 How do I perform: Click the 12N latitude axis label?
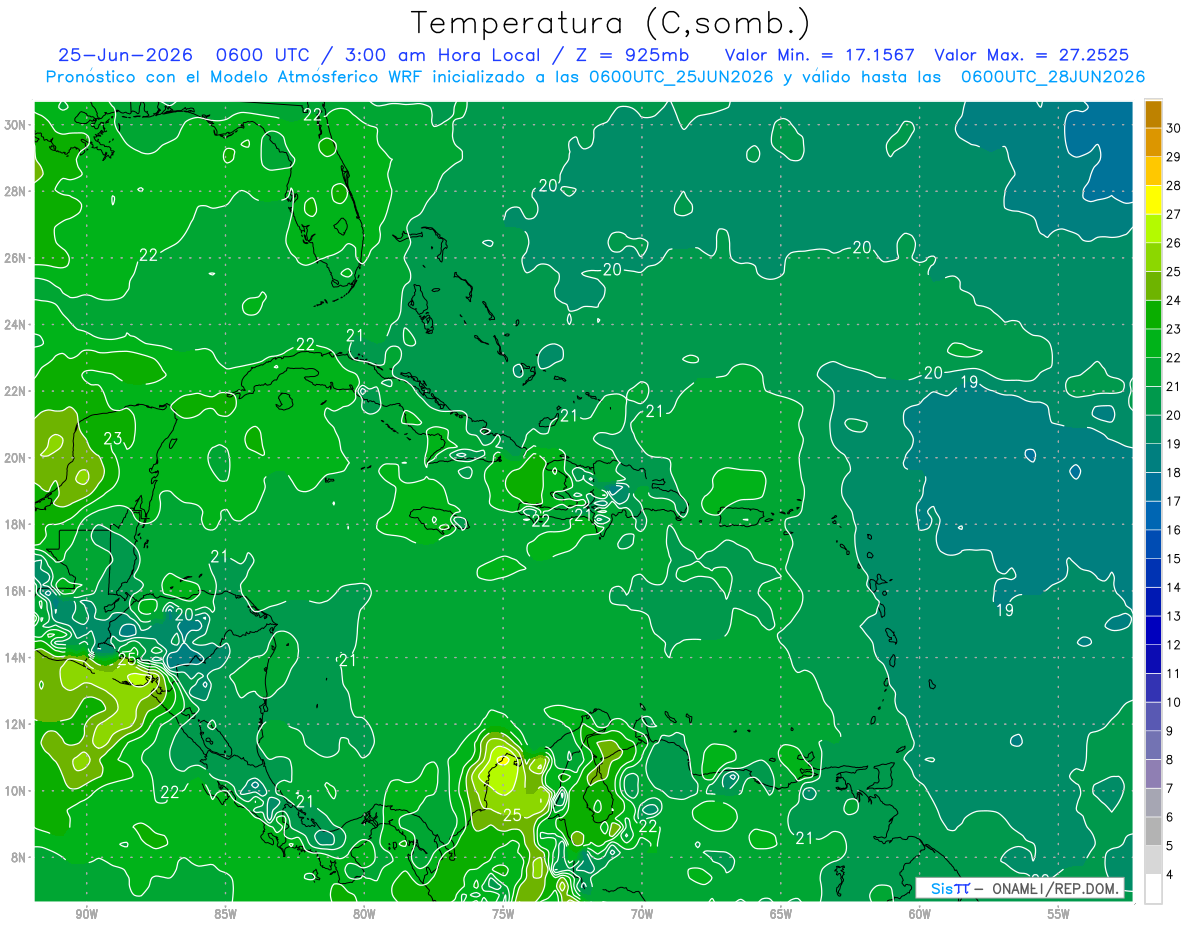pos(16,724)
